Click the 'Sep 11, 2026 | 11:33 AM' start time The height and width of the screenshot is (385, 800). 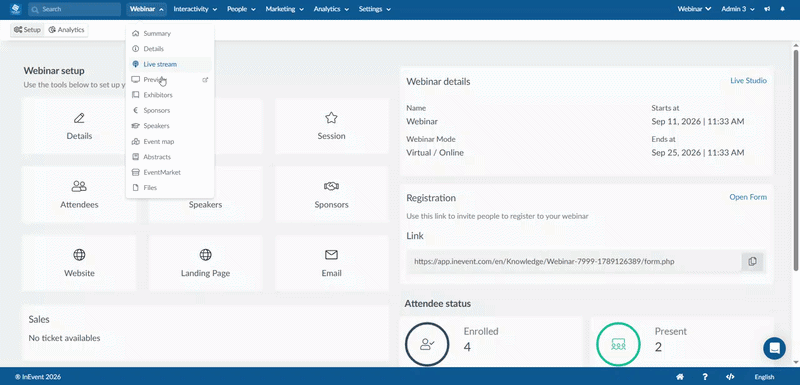697,121
